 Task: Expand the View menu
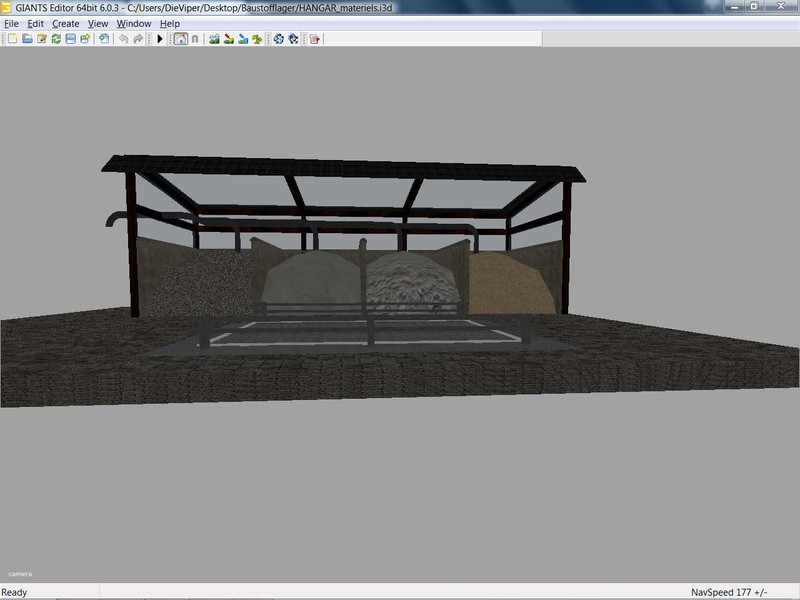tap(98, 23)
